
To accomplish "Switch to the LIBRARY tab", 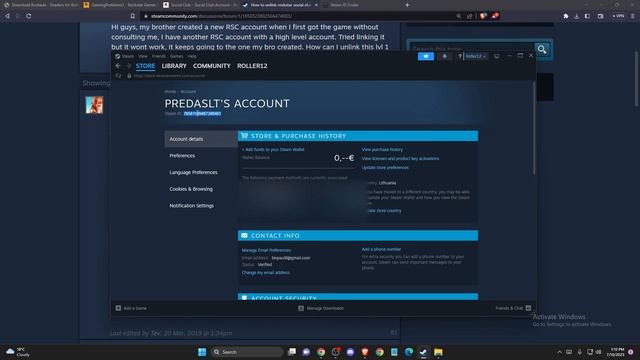I will (x=174, y=66).
